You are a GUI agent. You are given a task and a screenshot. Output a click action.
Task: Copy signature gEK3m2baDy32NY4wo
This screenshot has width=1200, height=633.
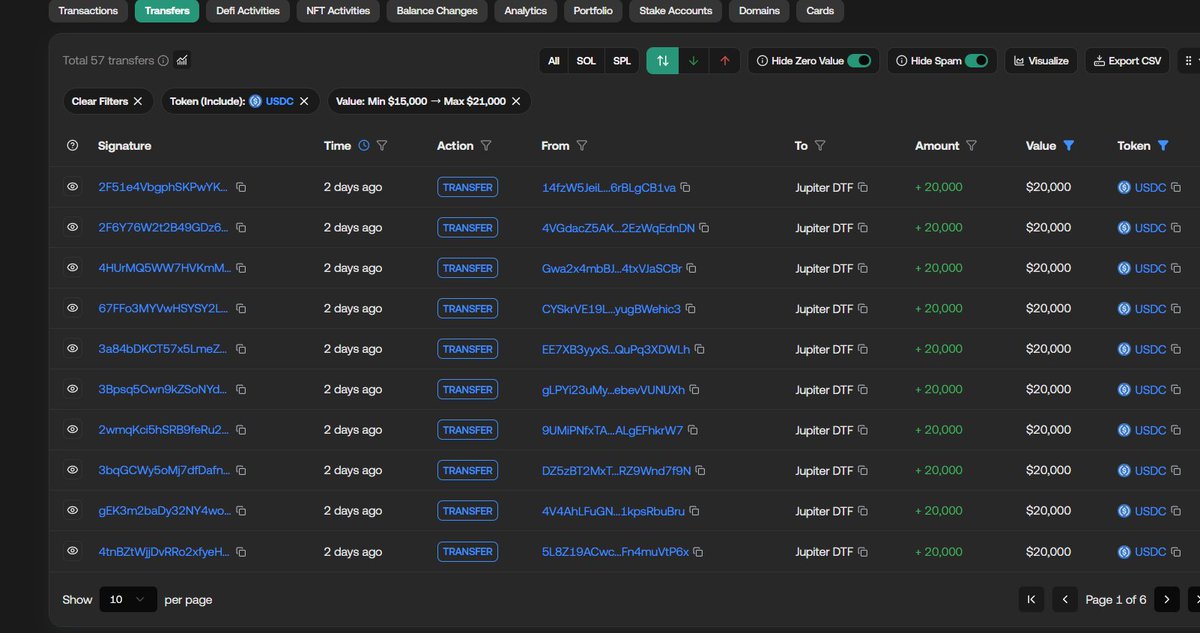[241, 511]
